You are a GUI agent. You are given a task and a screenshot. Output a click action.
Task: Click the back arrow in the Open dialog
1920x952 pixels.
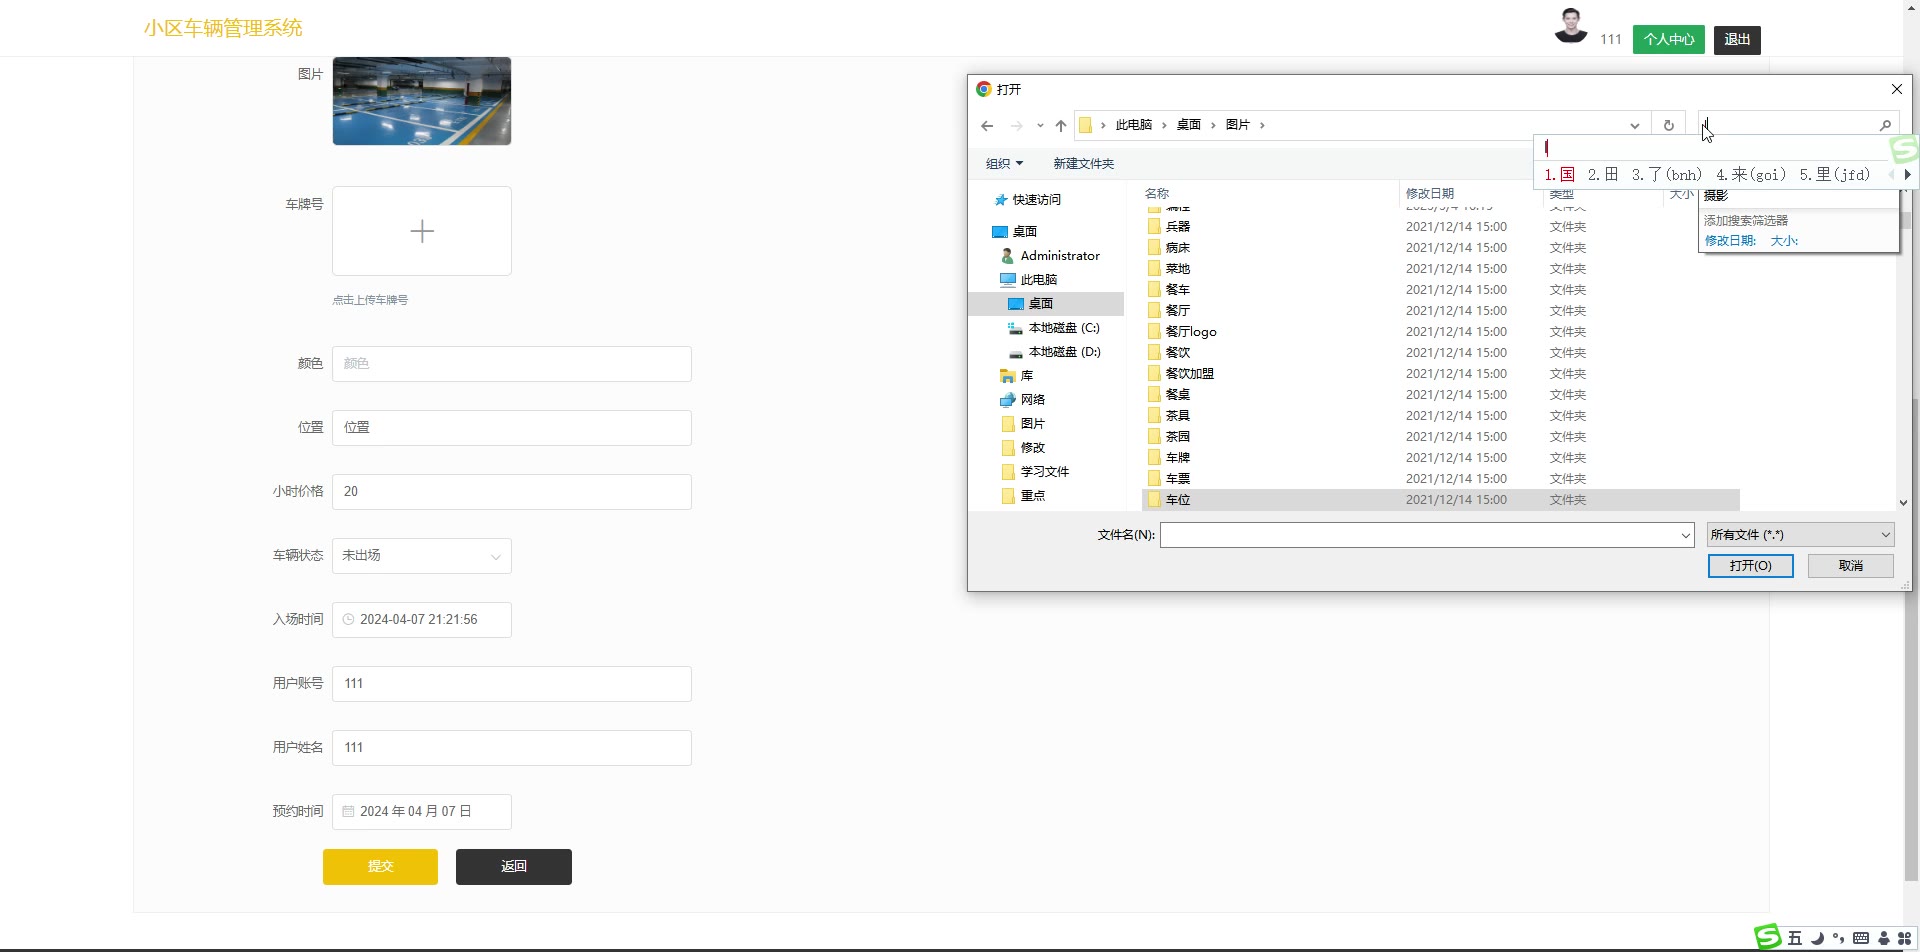coord(987,125)
